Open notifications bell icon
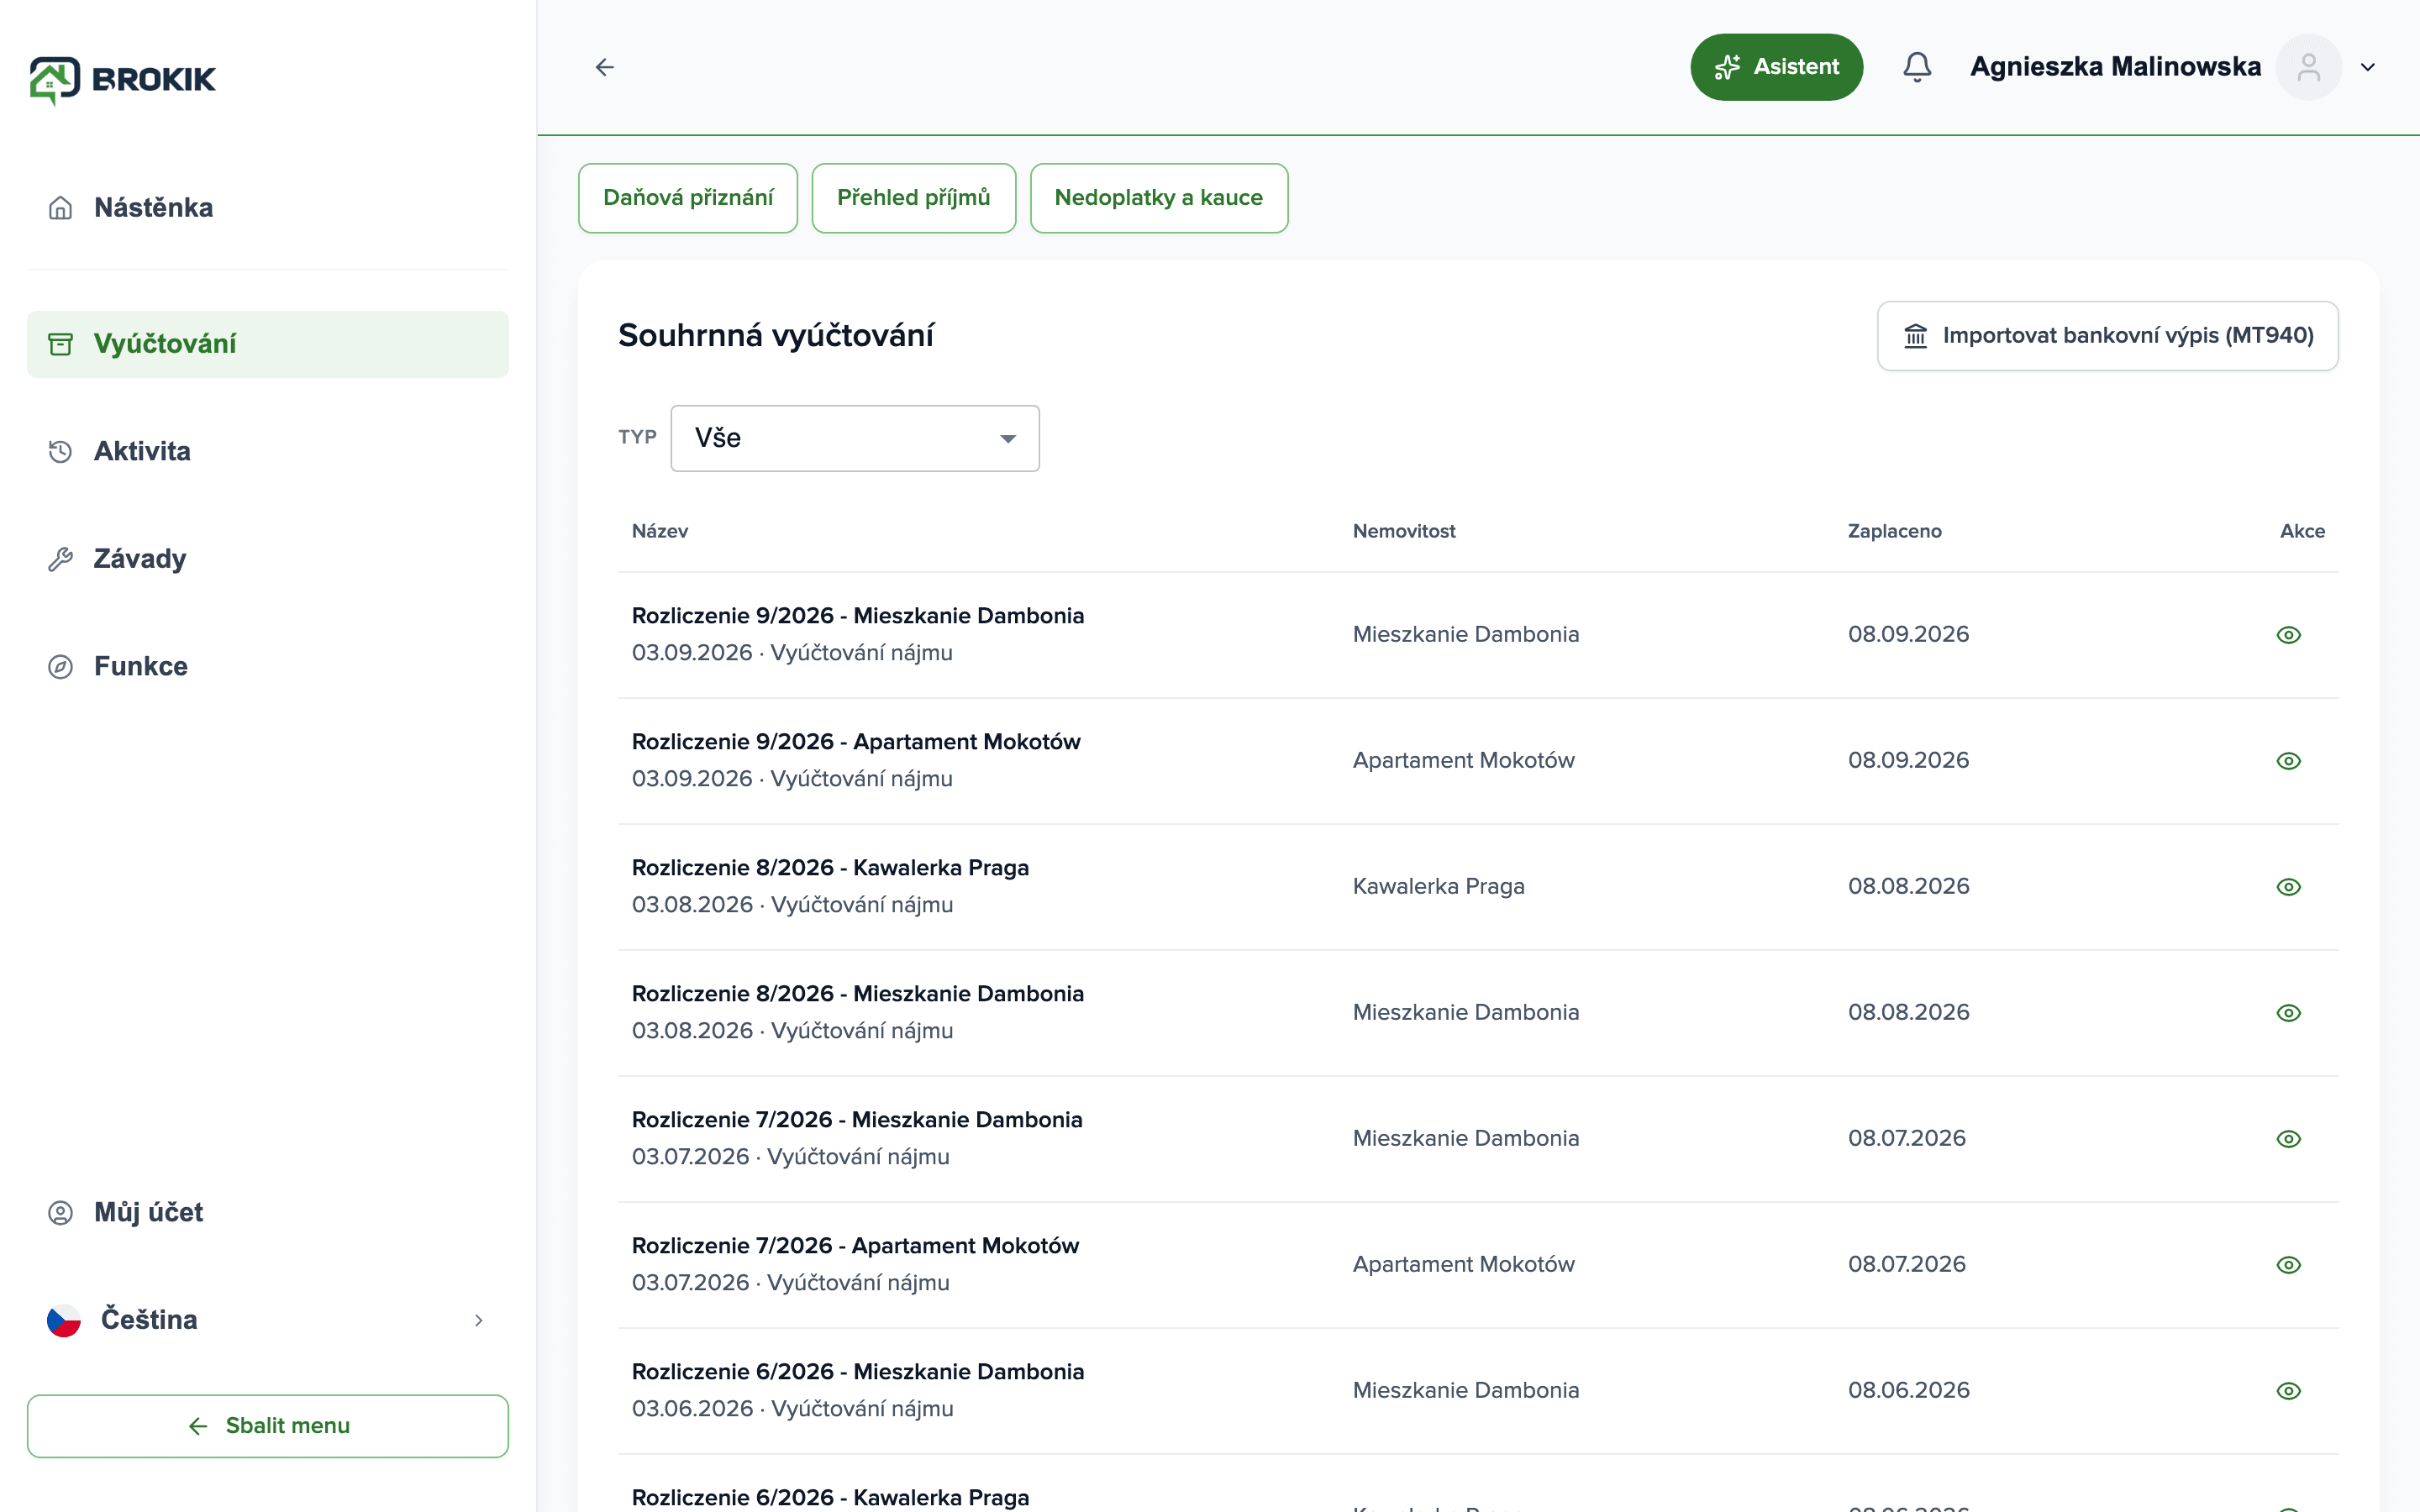2420x1512 pixels. pos(1916,67)
